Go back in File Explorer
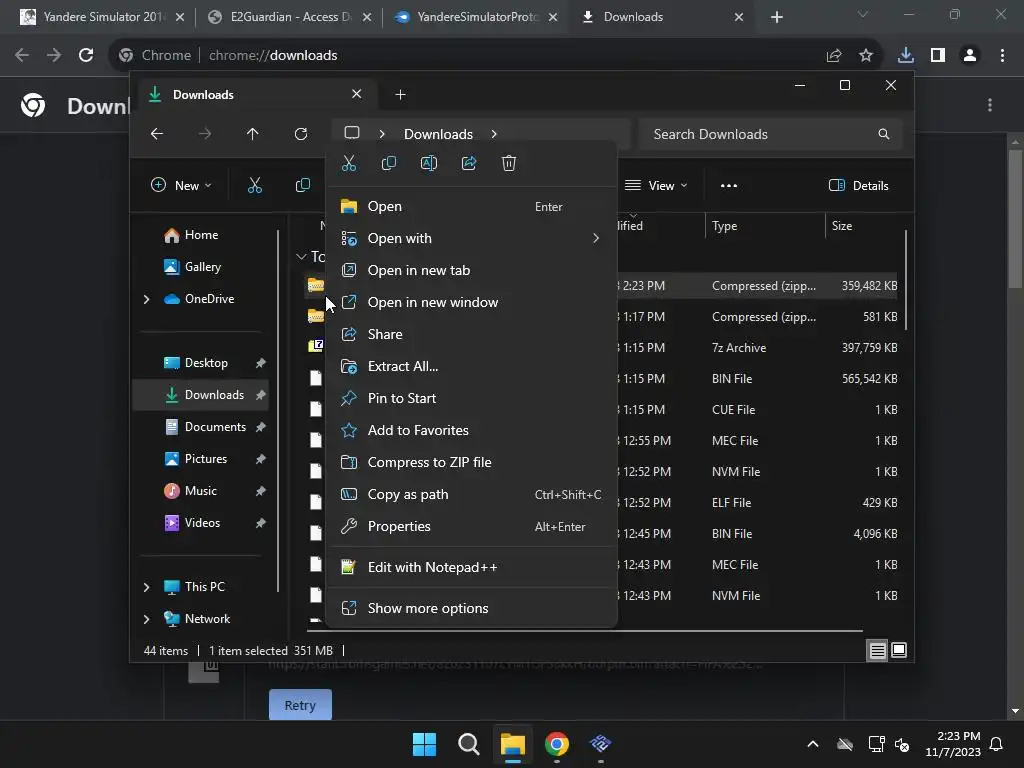Image resolution: width=1024 pixels, height=768 pixels. tap(157, 134)
